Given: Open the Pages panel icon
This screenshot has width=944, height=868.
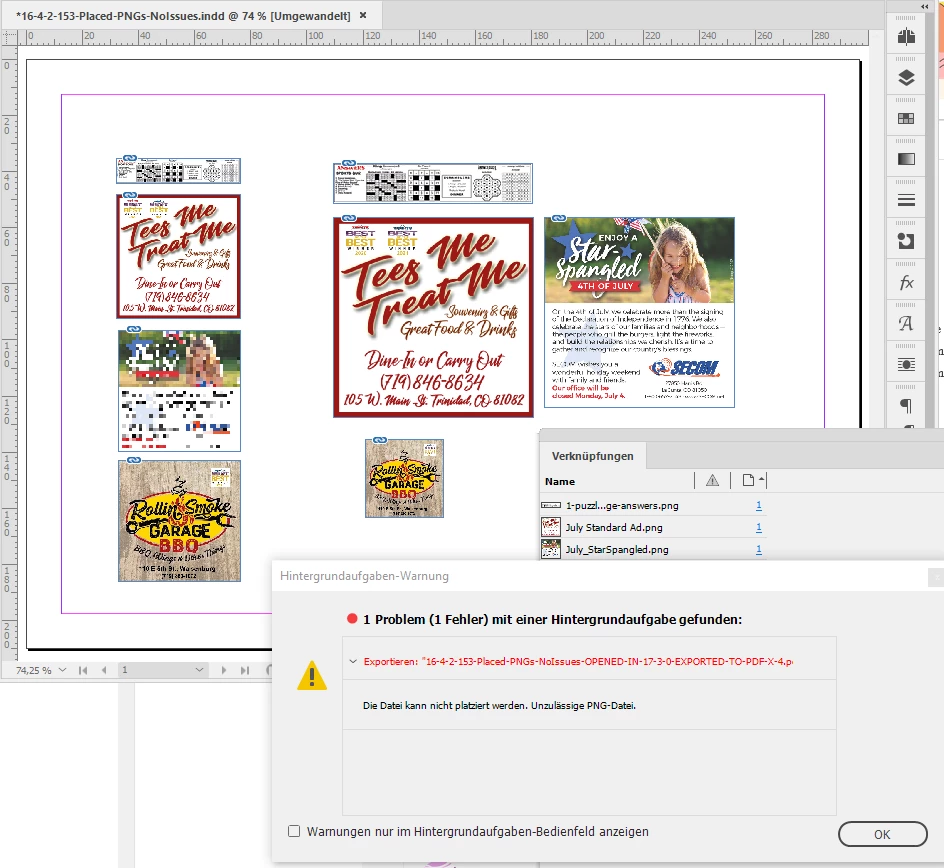Looking at the screenshot, I should tap(906, 37).
